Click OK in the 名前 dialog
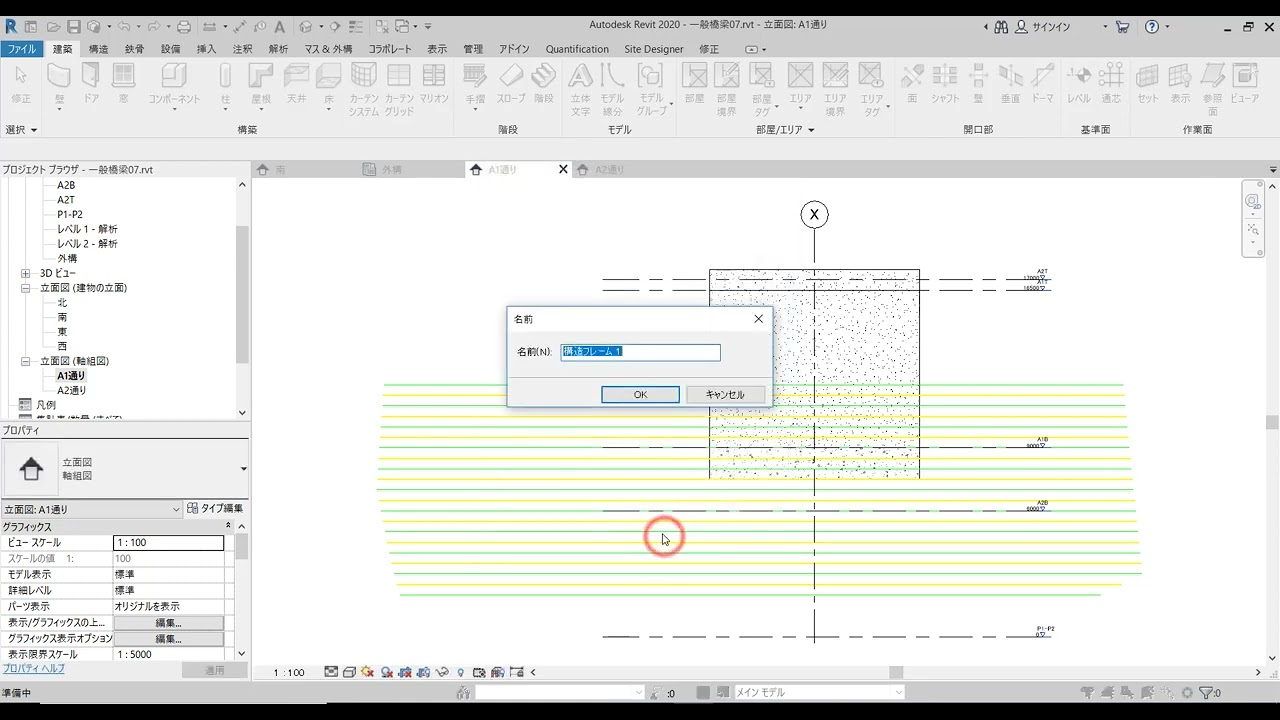The image size is (1280, 720). [640, 395]
